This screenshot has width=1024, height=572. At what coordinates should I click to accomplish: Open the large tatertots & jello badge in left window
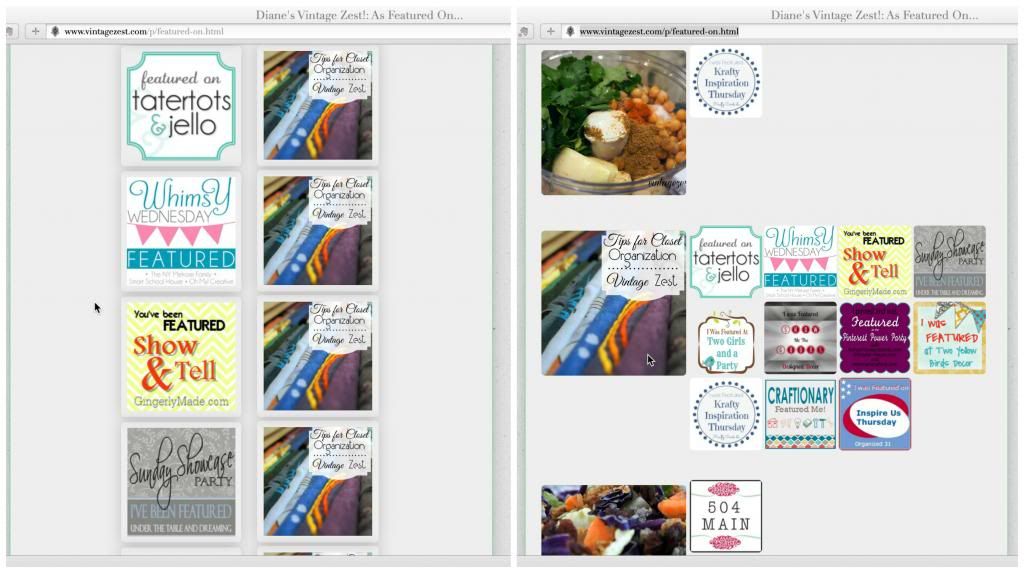point(181,106)
